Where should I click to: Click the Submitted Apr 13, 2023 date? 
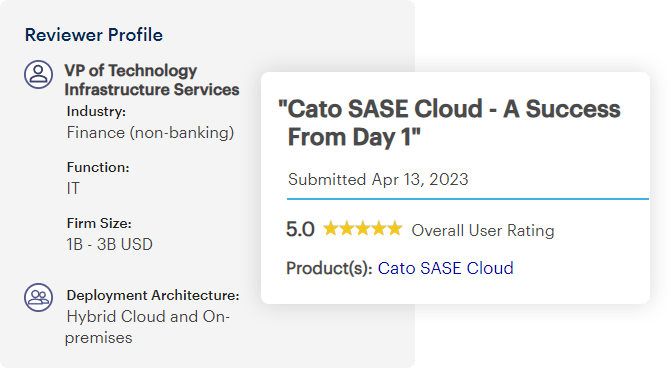click(x=378, y=179)
